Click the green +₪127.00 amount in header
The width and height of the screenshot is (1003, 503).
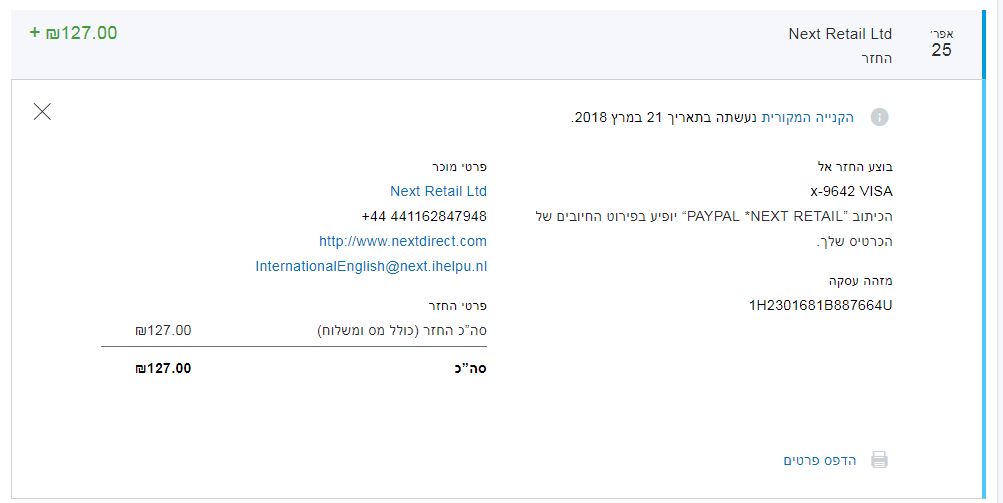(x=74, y=33)
